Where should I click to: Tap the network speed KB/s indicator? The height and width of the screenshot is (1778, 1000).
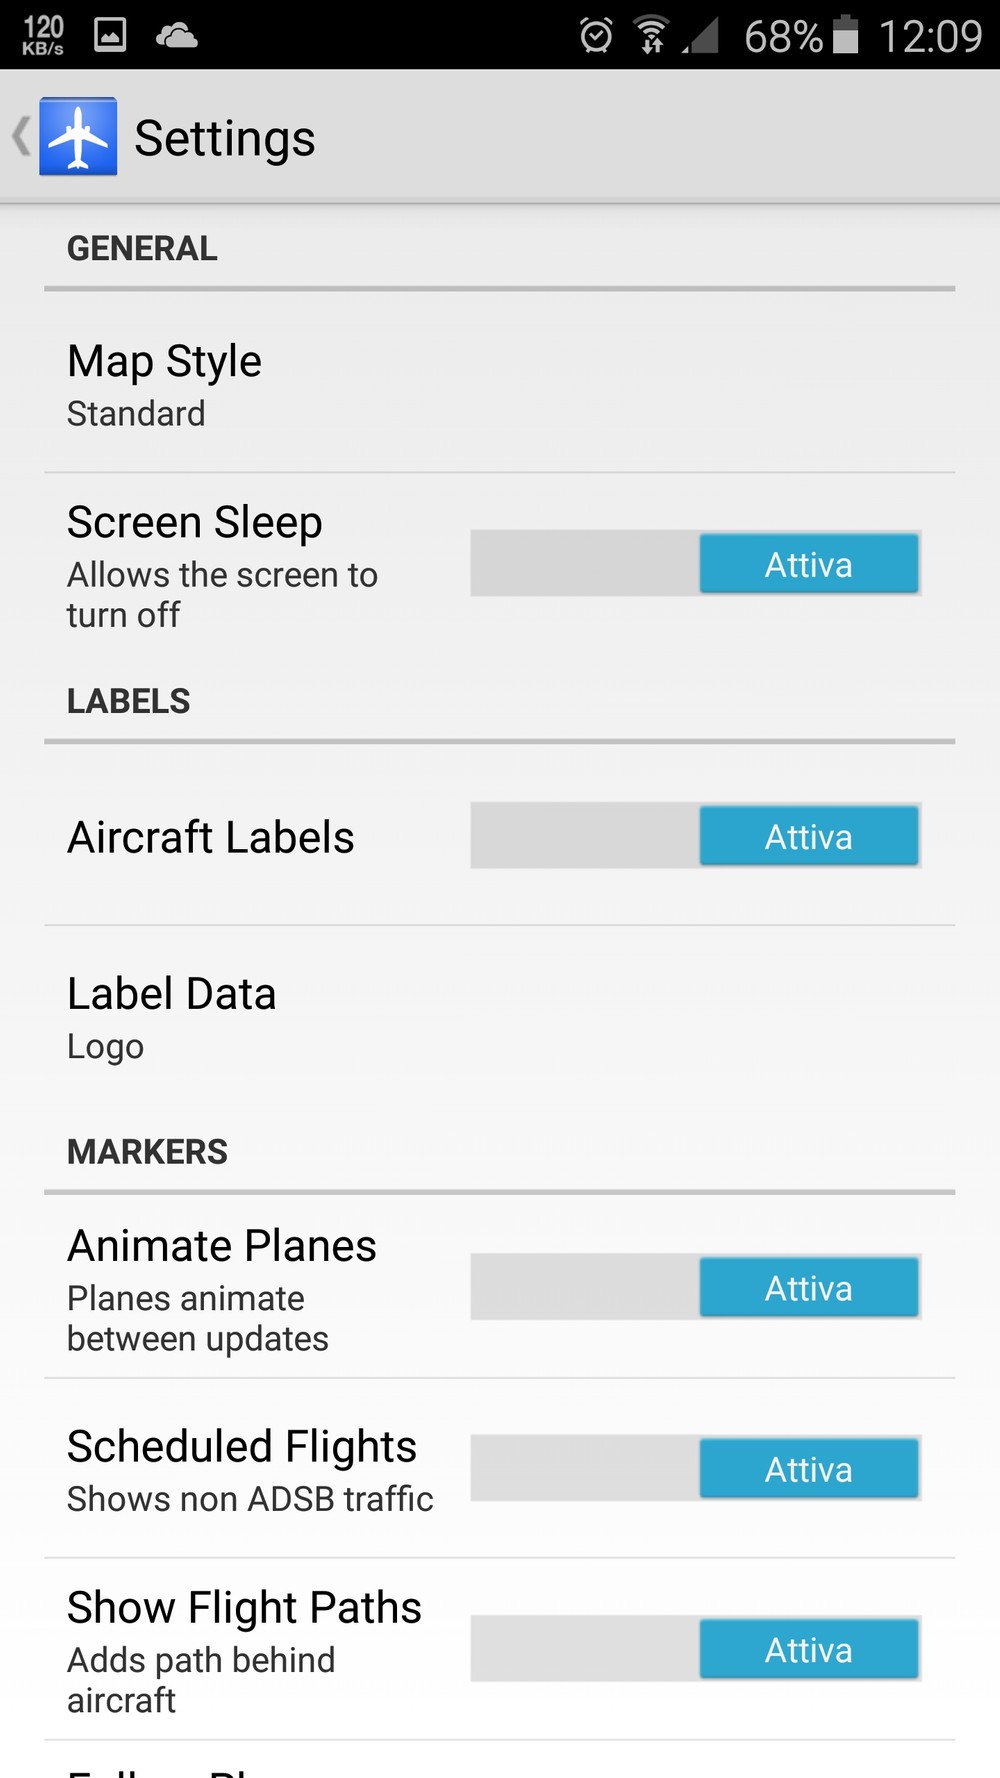[43, 35]
